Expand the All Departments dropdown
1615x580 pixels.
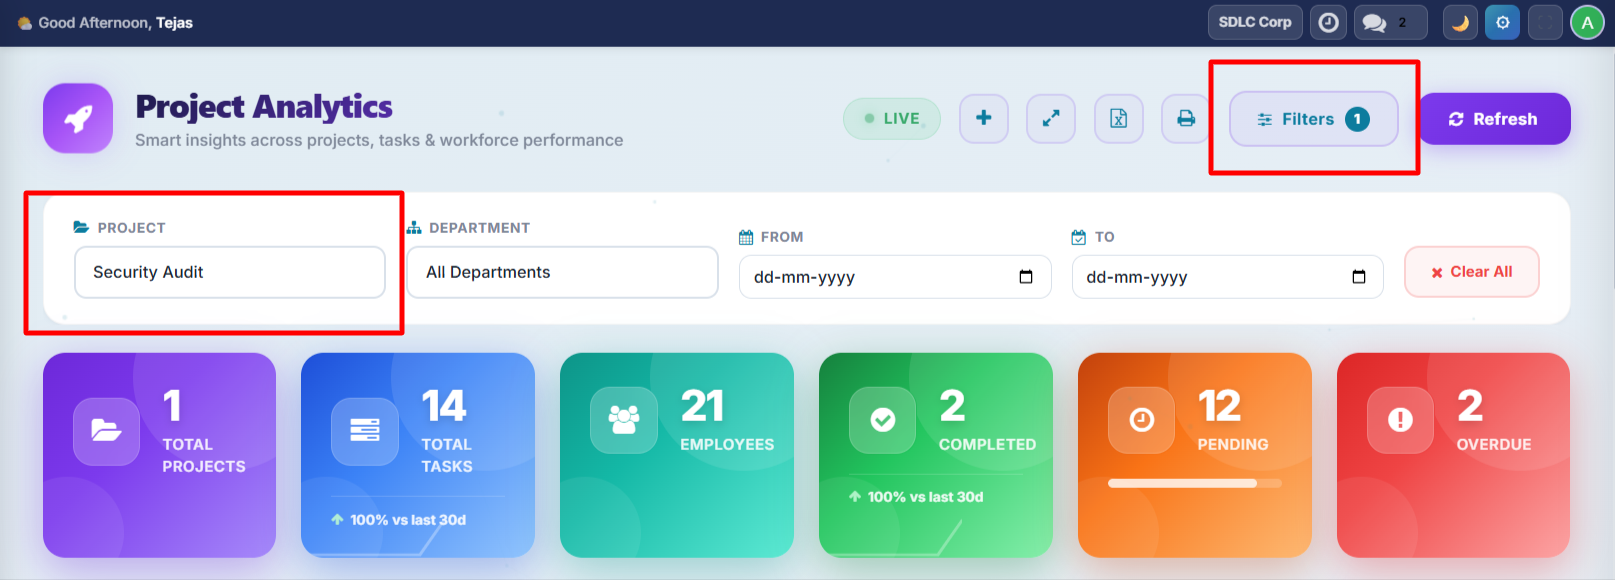point(562,272)
